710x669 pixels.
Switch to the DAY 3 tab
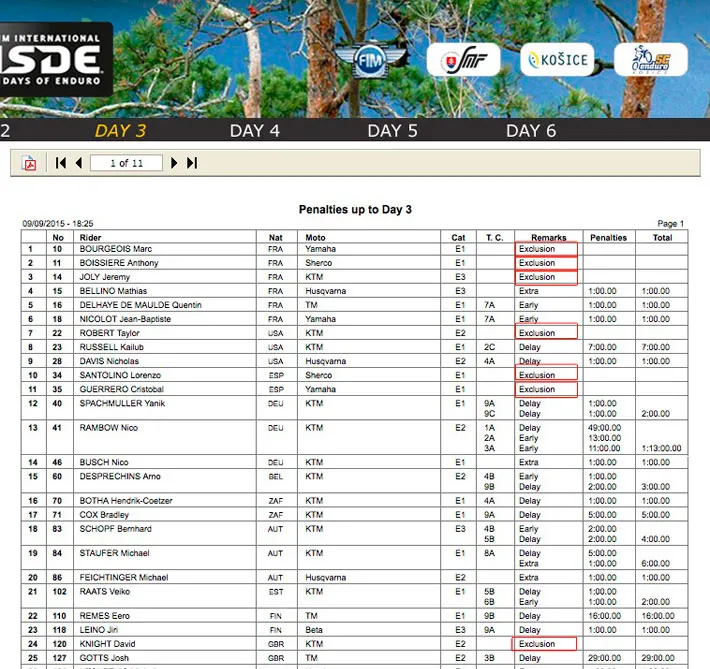[x=120, y=131]
